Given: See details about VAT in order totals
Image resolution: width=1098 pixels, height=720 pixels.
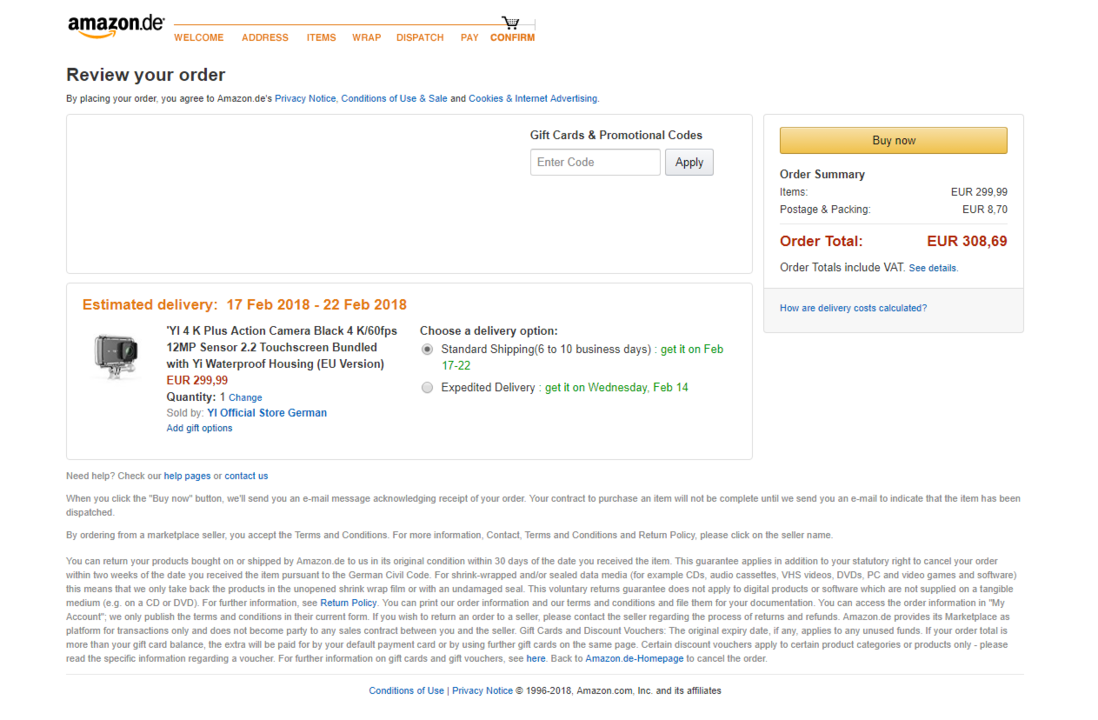Looking at the screenshot, I should tap(933, 268).
